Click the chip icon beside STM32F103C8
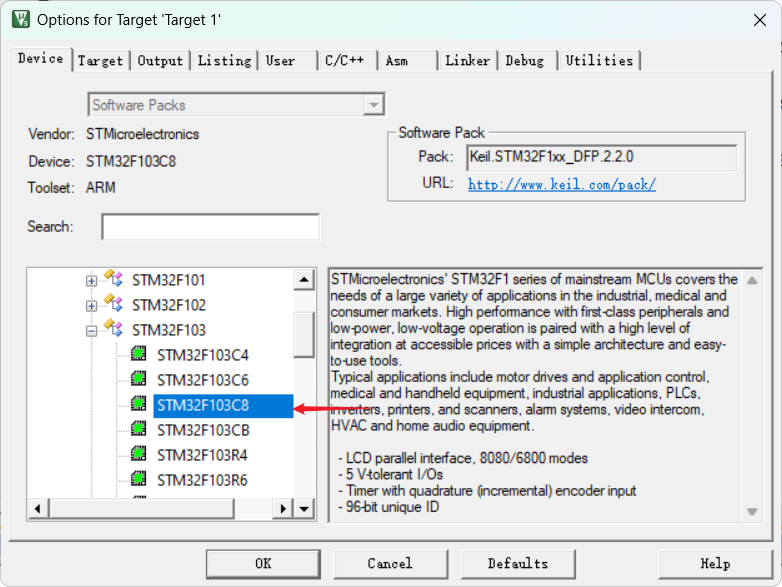This screenshot has width=782, height=587. 139,404
